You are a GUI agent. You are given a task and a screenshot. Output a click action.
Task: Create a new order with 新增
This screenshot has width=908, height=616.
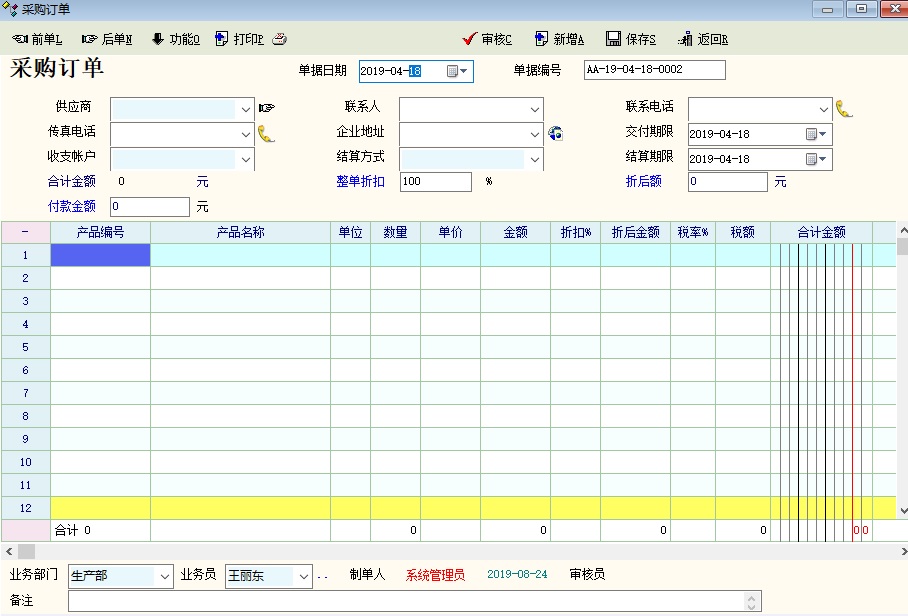[559, 39]
